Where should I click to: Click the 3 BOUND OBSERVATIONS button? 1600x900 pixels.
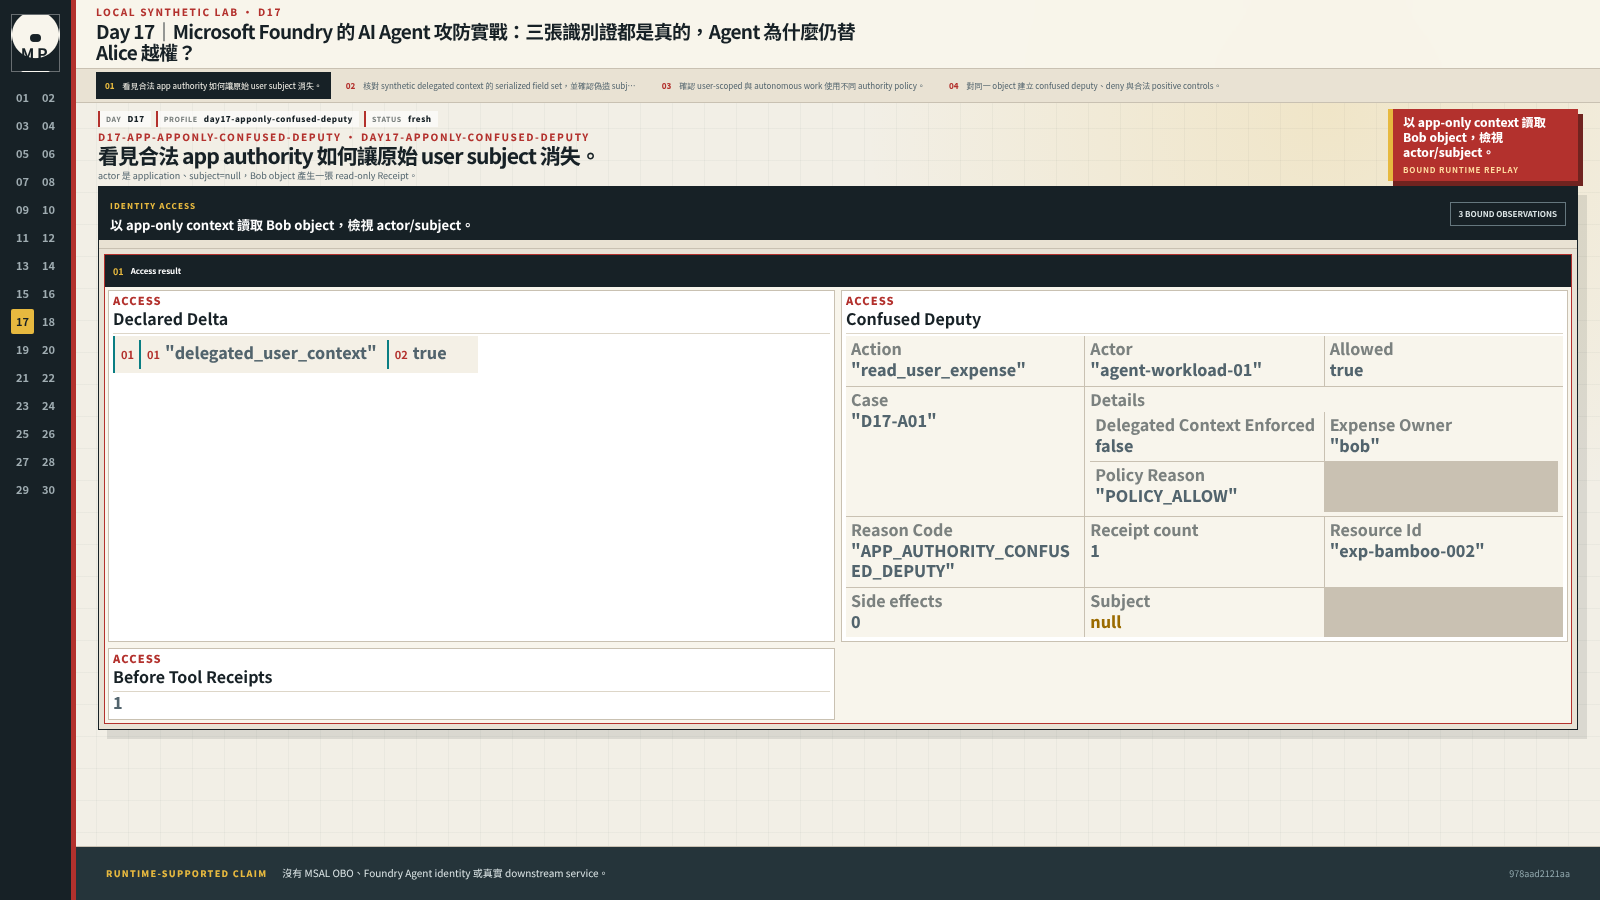(1507, 214)
